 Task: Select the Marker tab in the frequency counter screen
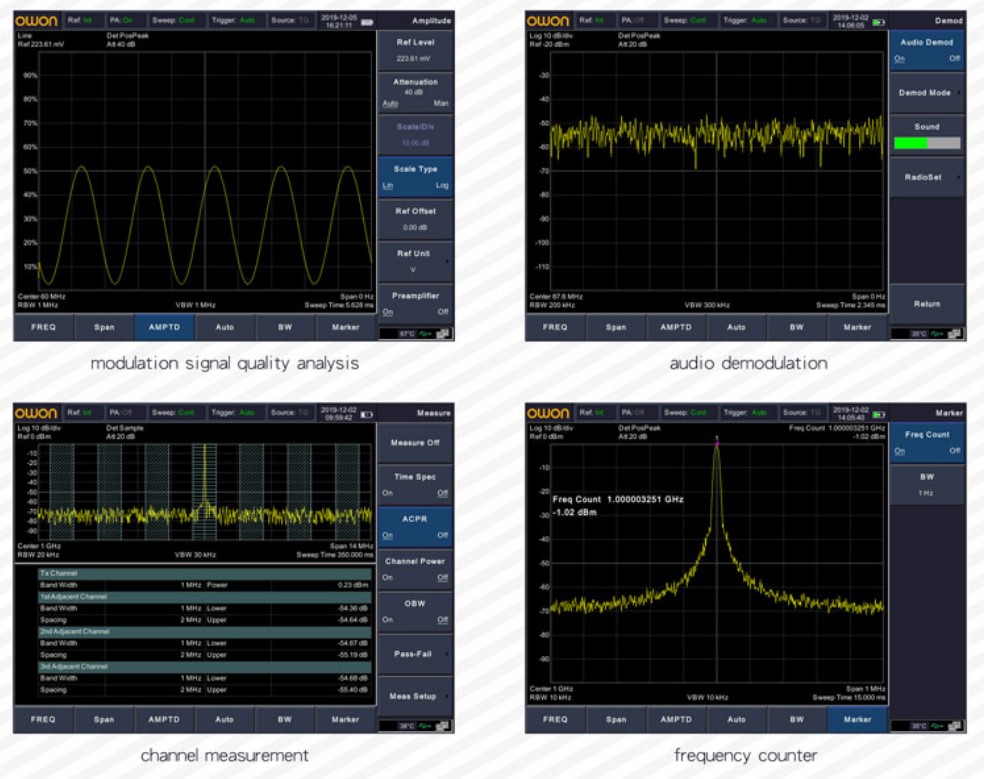tap(857, 718)
